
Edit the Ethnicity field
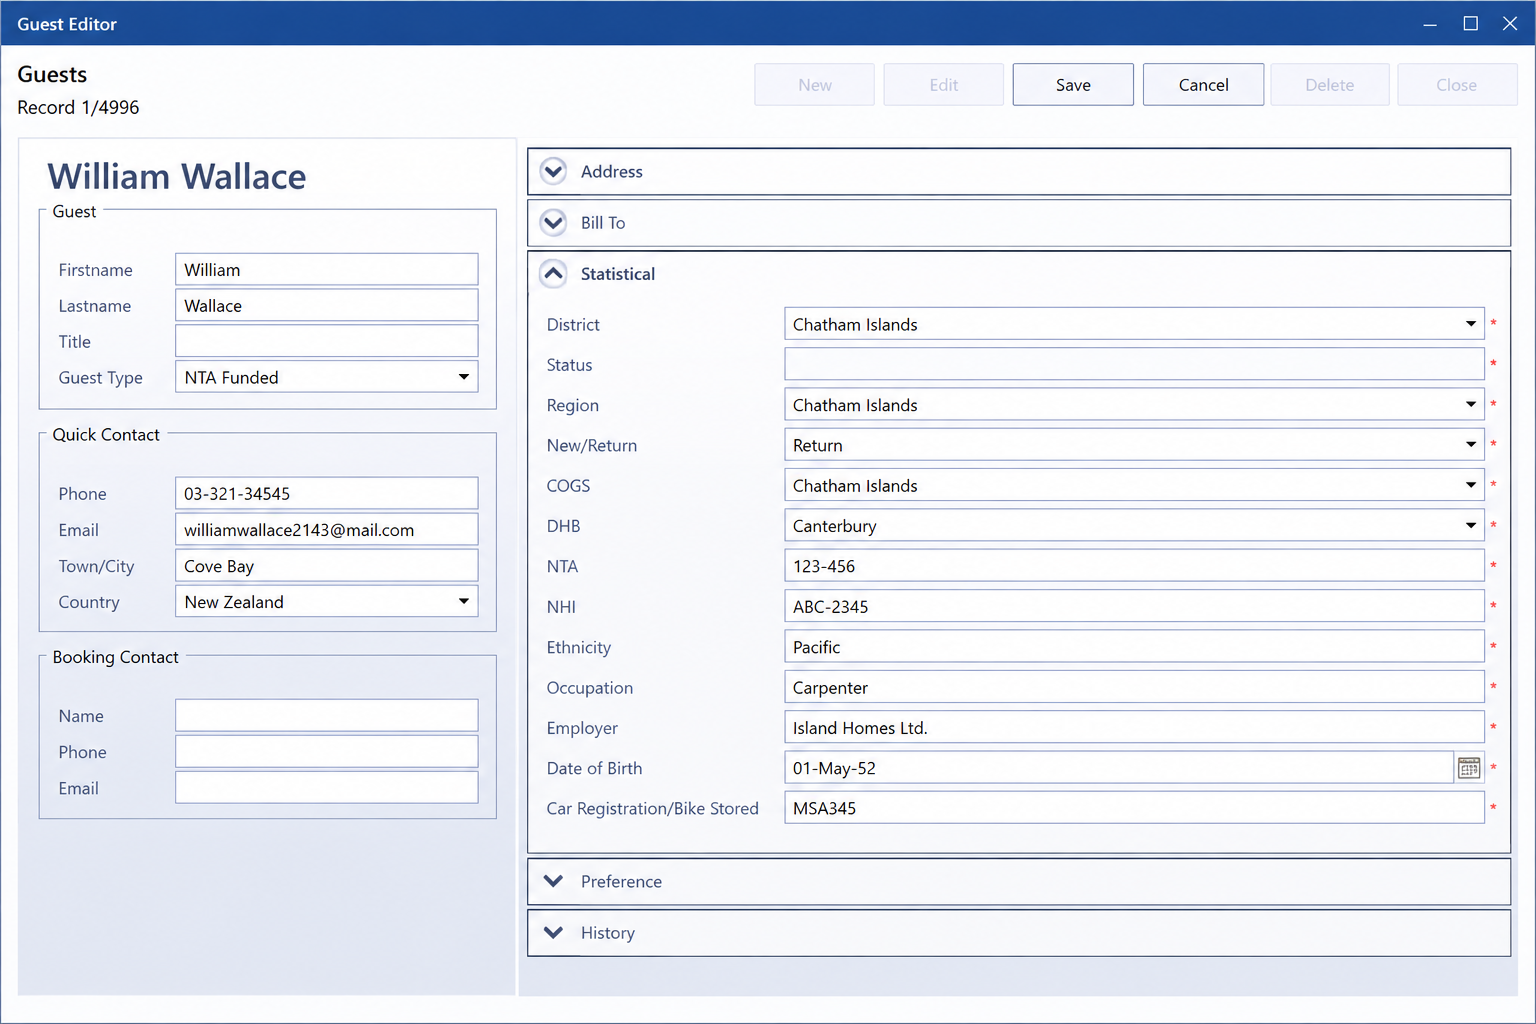[x=1134, y=647]
